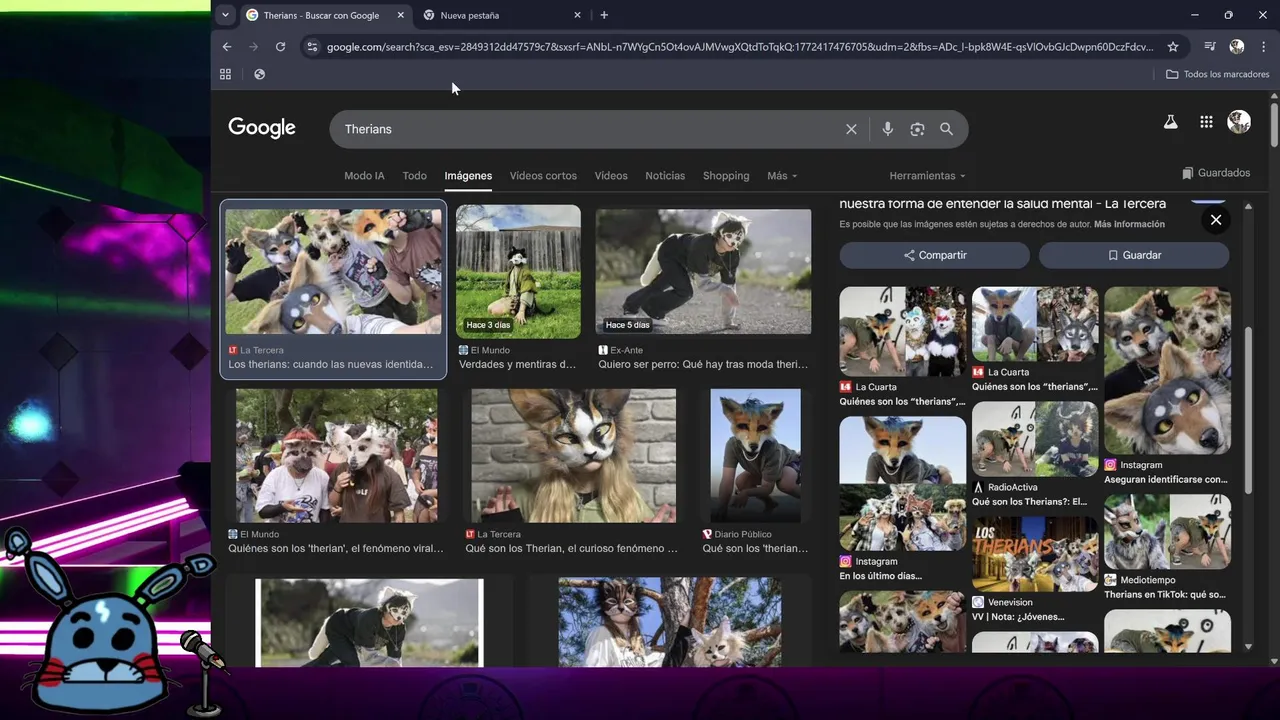The height and width of the screenshot is (720, 1280).
Task: Switch to the Shopping tab
Action: coord(726,176)
